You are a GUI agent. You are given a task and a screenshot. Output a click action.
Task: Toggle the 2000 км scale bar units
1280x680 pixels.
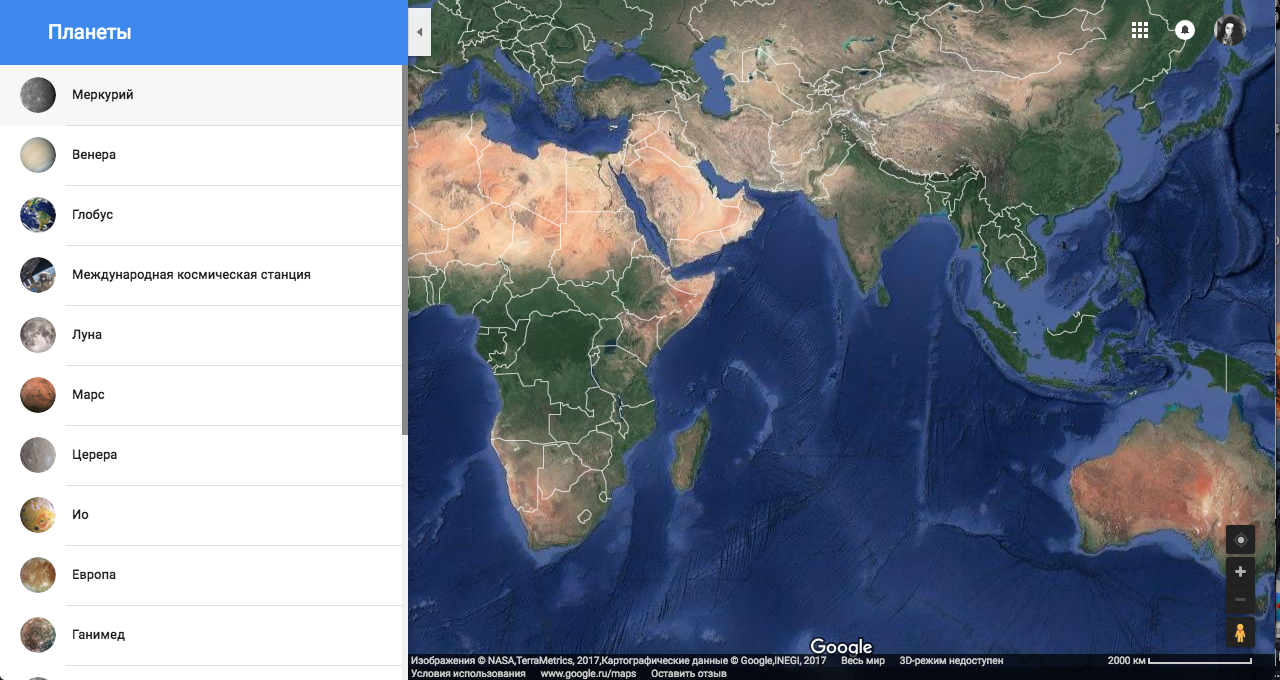(x=1180, y=661)
